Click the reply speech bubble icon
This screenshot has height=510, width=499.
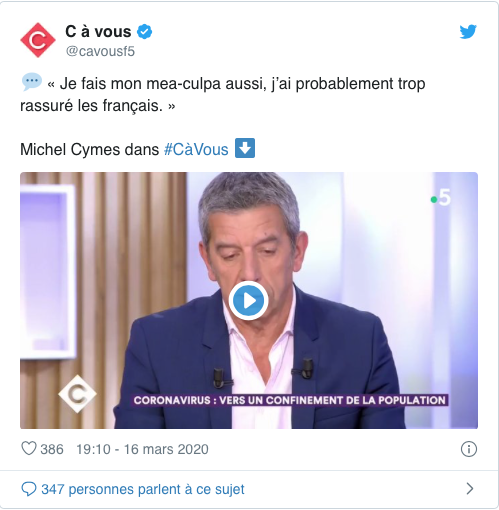(29, 489)
